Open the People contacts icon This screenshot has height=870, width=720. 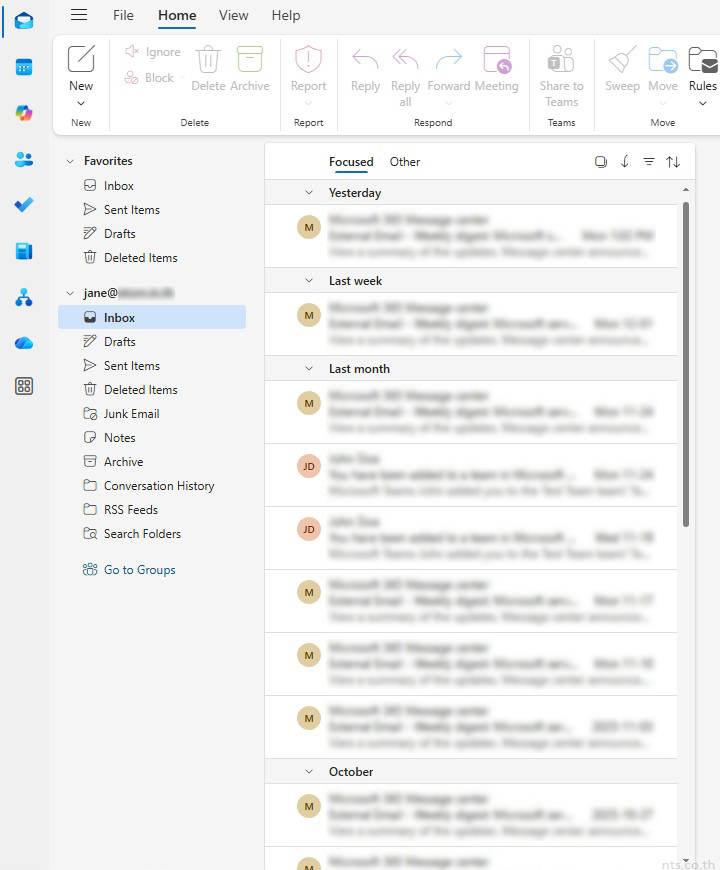pyautogui.click(x=24, y=159)
